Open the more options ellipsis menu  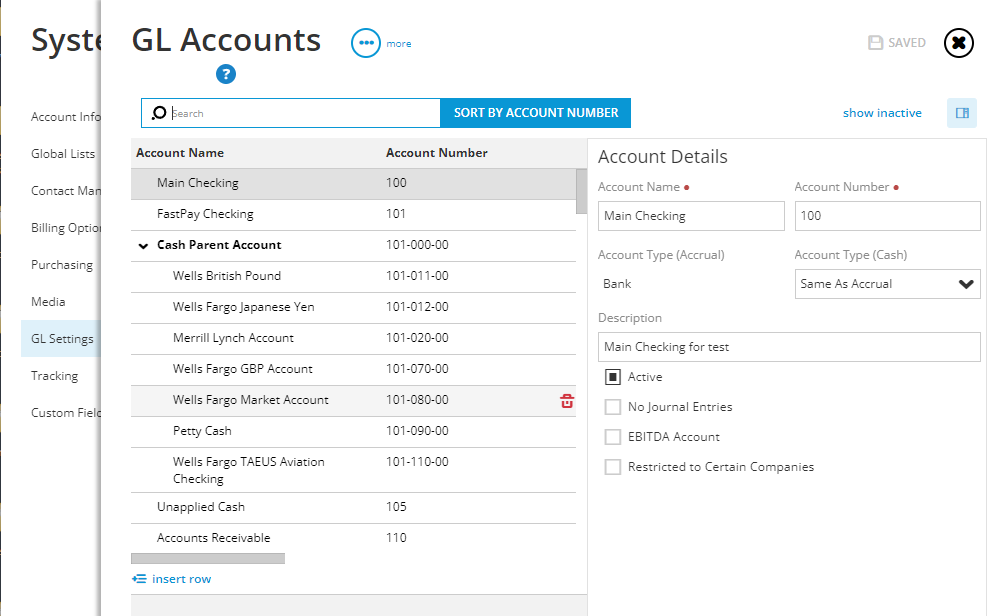[364, 42]
